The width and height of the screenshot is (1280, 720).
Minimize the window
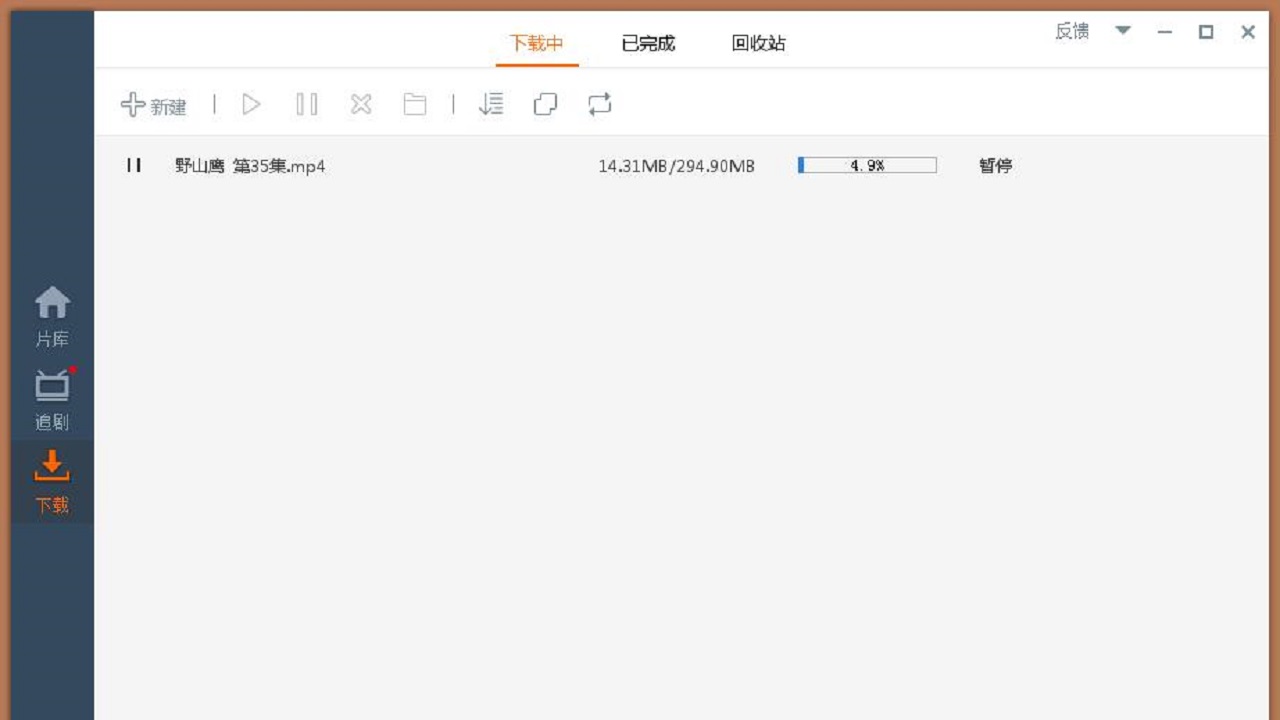point(1164,32)
